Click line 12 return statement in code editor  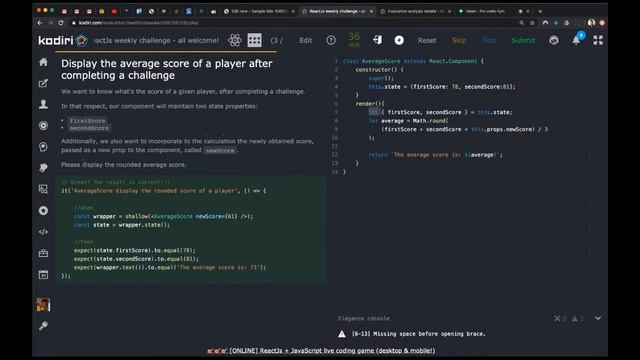tap(436, 155)
